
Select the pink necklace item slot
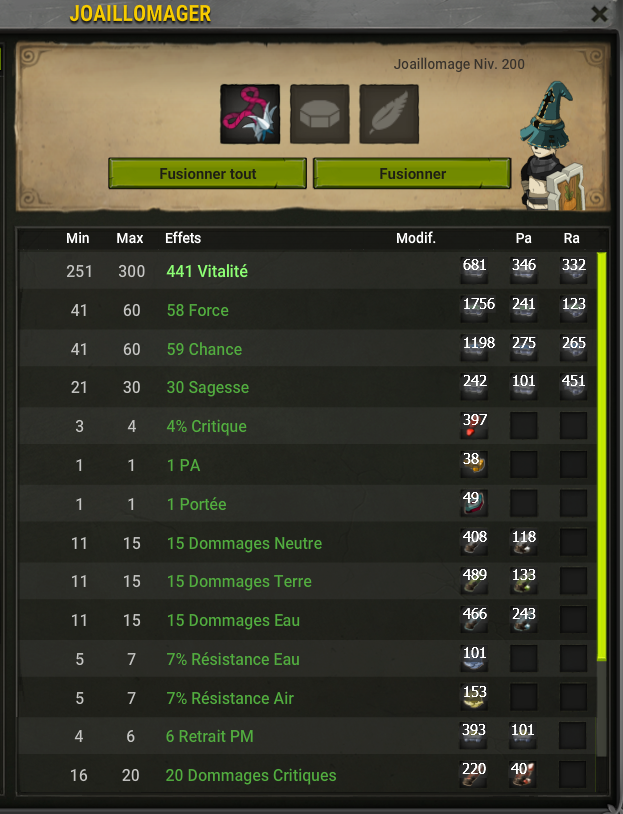(x=250, y=114)
